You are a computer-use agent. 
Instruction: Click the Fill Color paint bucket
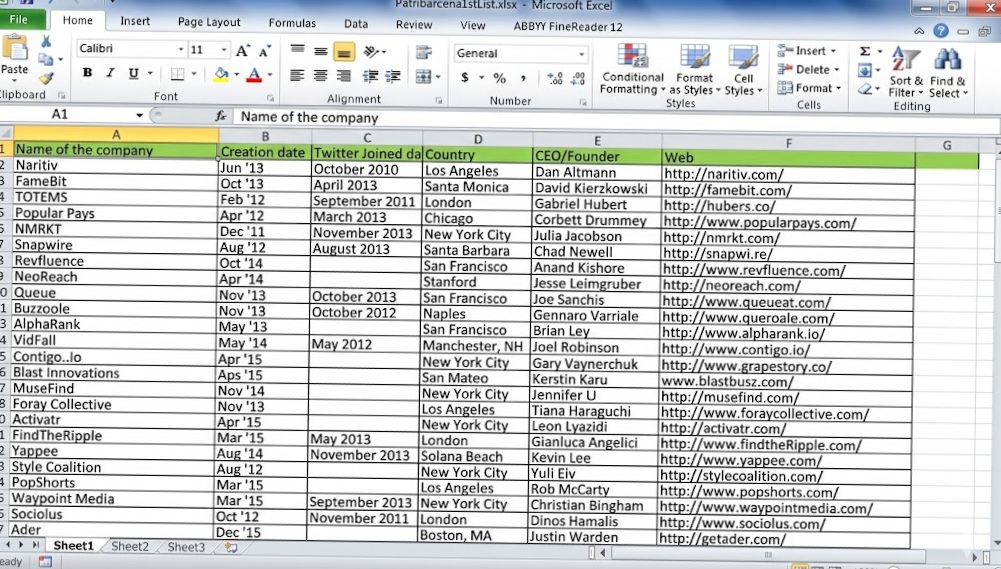[x=221, y=75]
